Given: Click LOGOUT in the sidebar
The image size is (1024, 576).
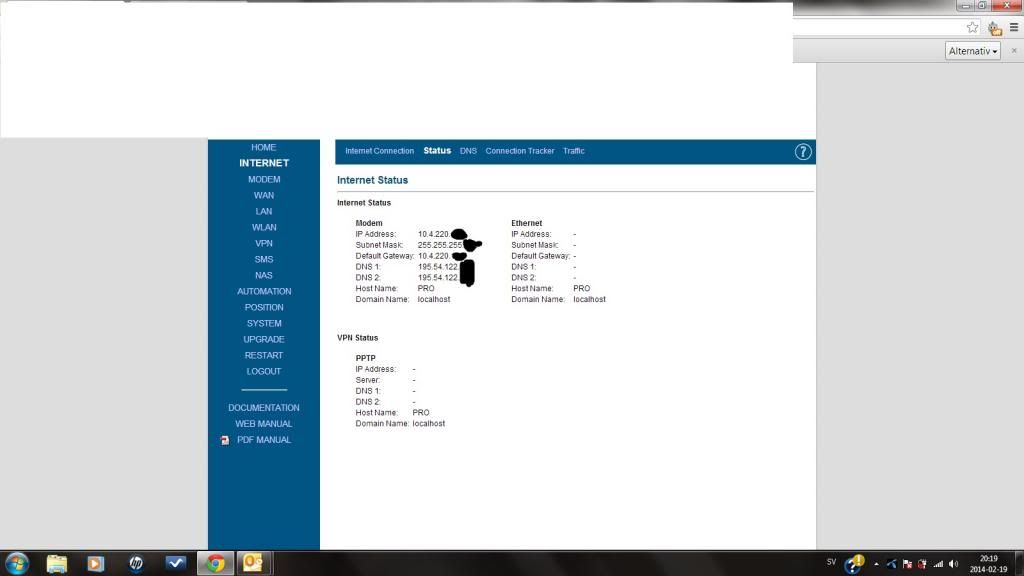Looking at the screenshot, I should [264, 371].
